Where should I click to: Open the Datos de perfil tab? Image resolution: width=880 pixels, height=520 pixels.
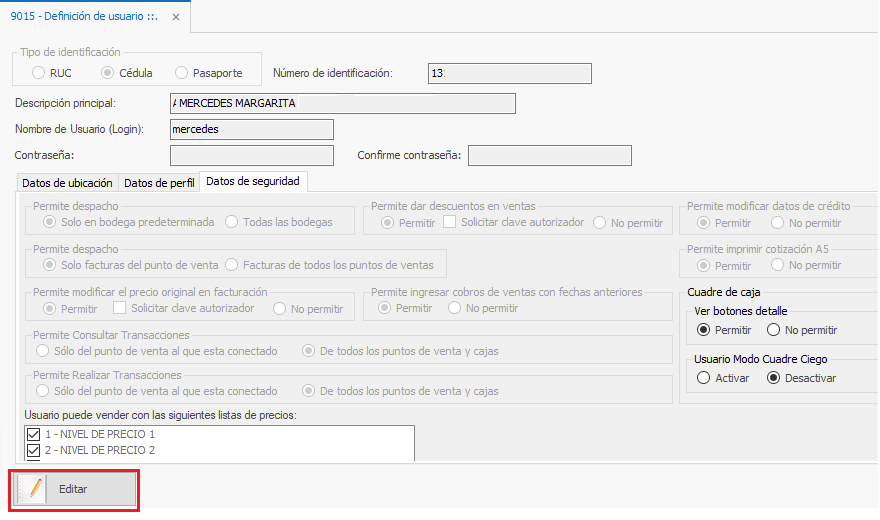(x=159, y=183)
